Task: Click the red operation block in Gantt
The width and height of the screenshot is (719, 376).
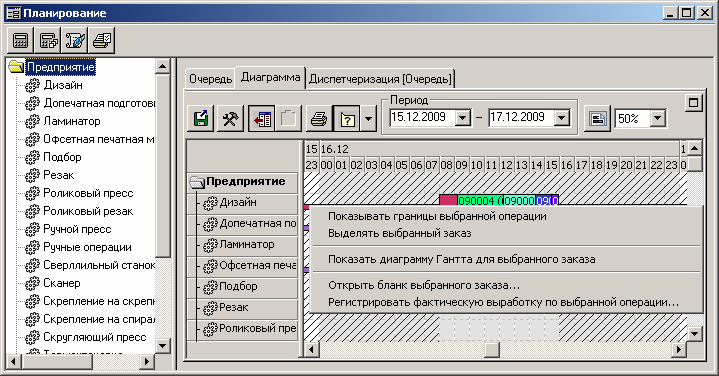Action: (x=448, y=200)
